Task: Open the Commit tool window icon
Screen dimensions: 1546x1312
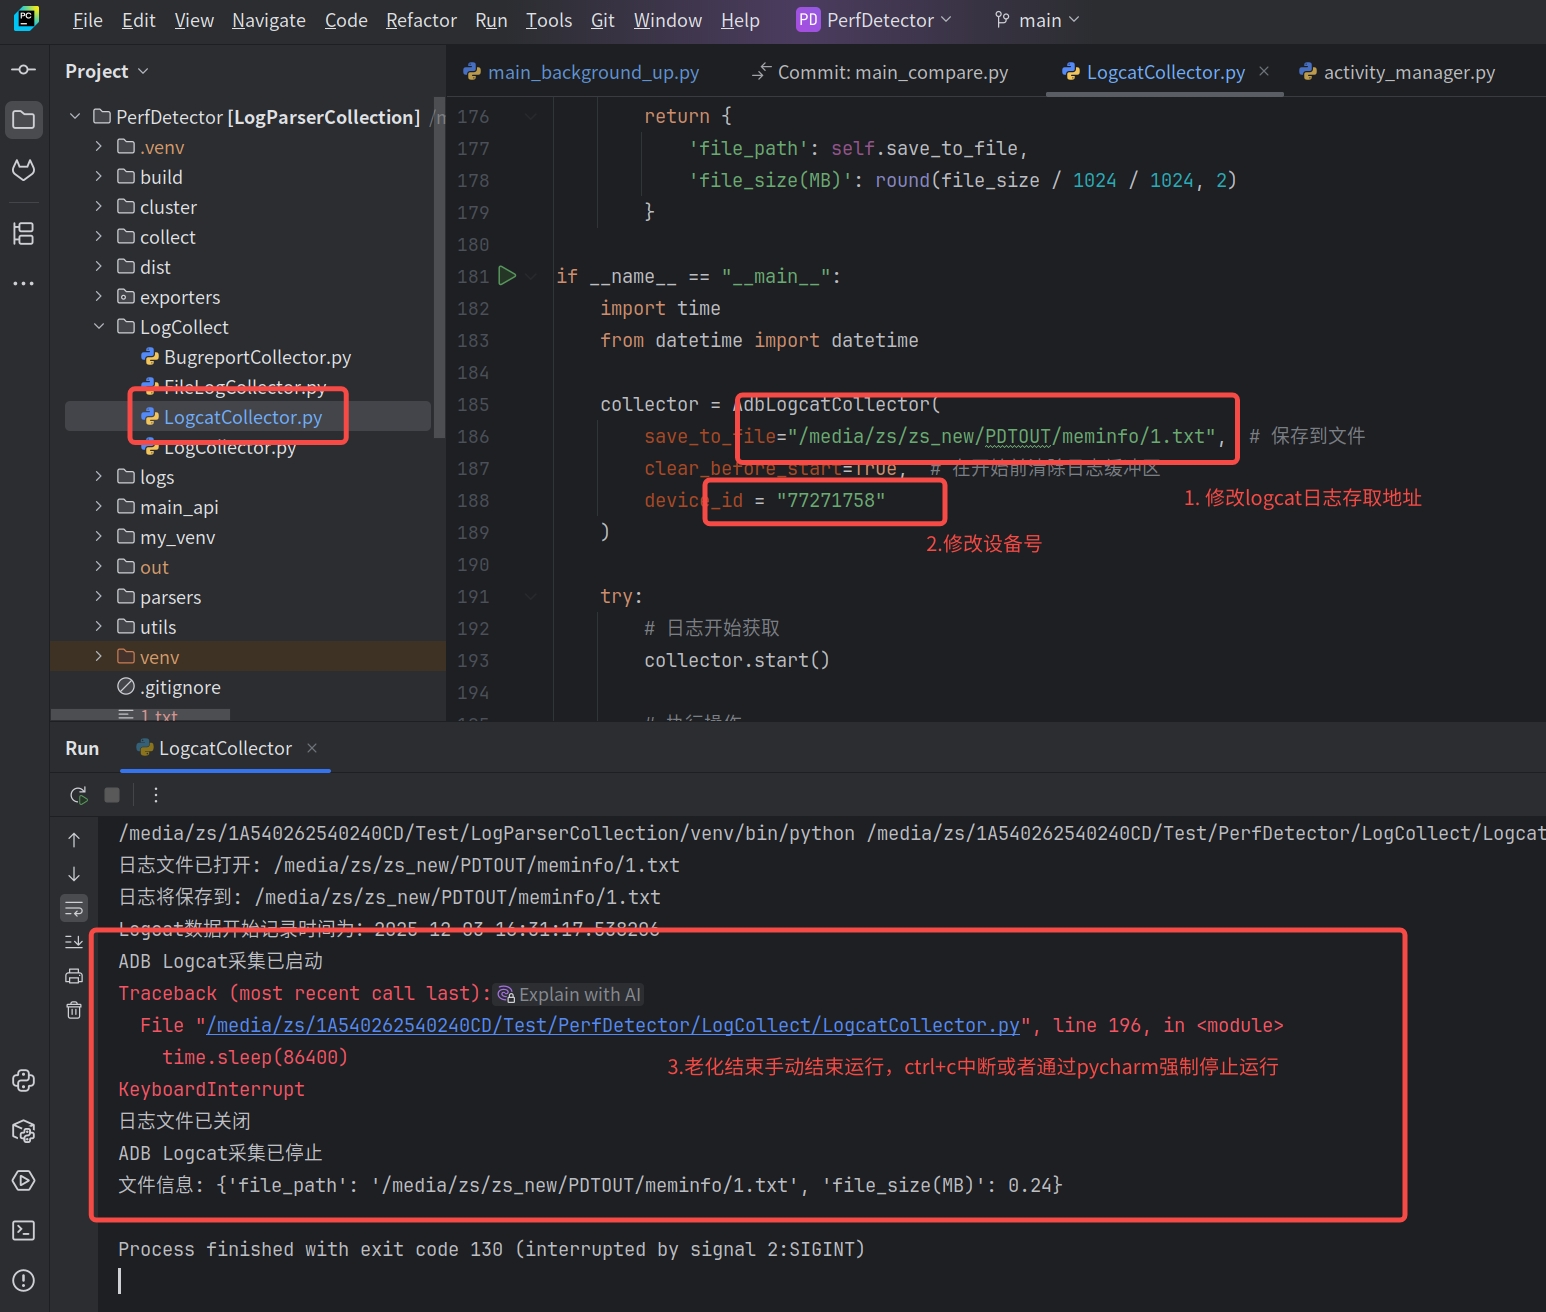Action: [x=24, y=70]
